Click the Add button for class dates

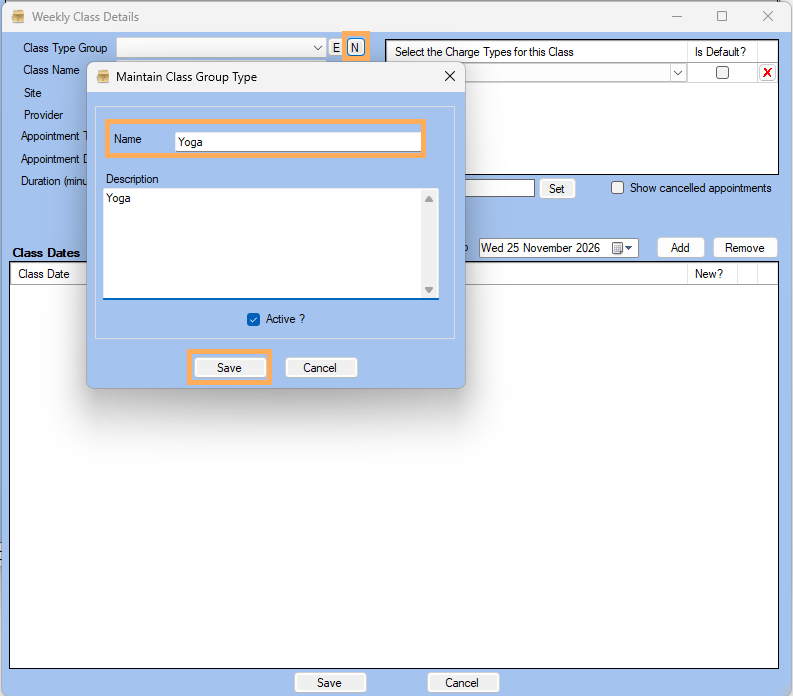(x=680, y=248)
